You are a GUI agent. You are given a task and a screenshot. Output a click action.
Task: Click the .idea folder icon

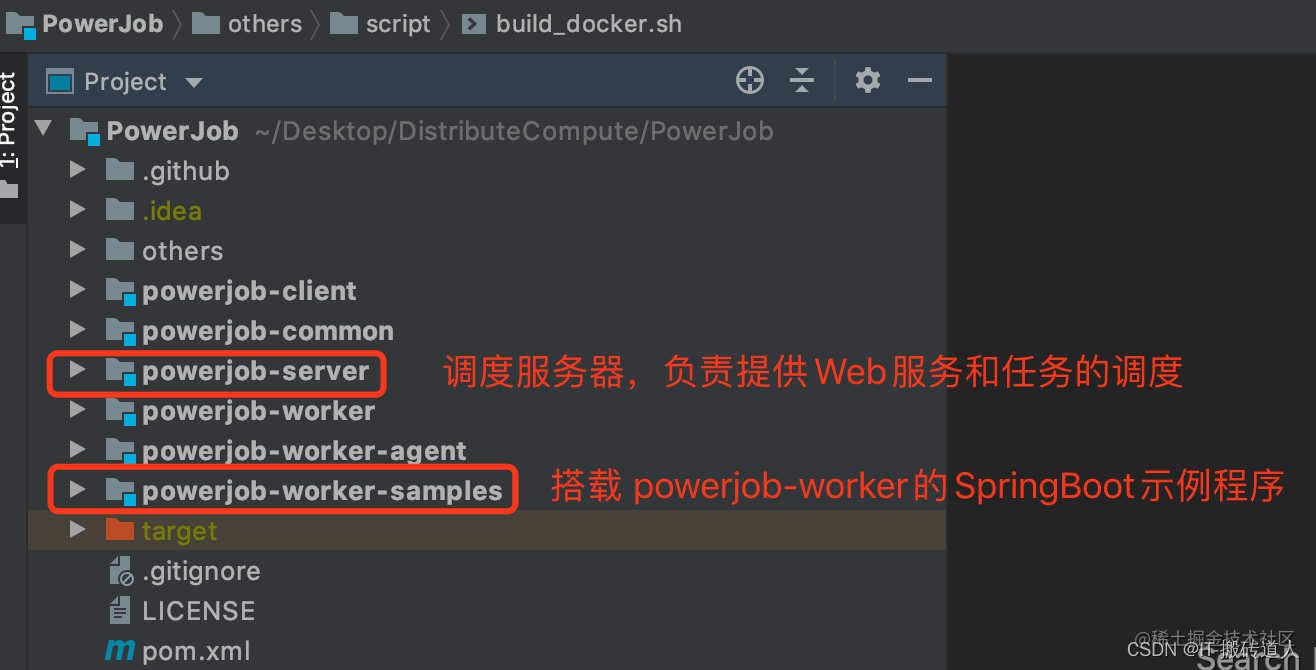(x=119, y=209)
